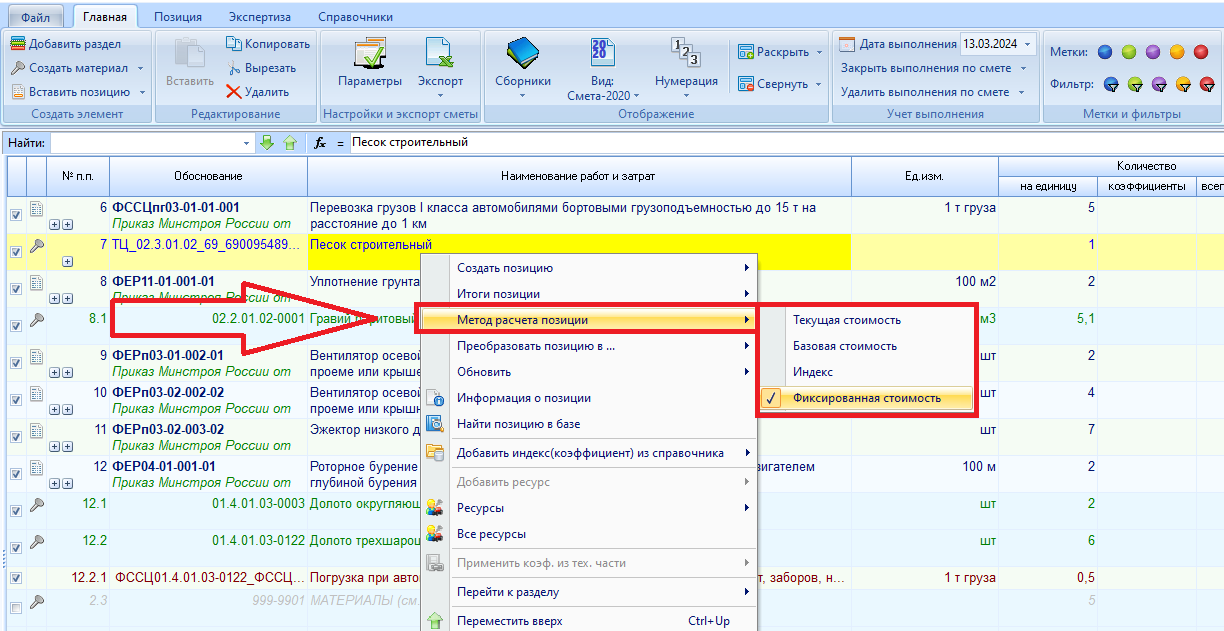The image size is (1224, 631).
Task: Click the Удалить red cross icon
Action: tap(234, 92)
